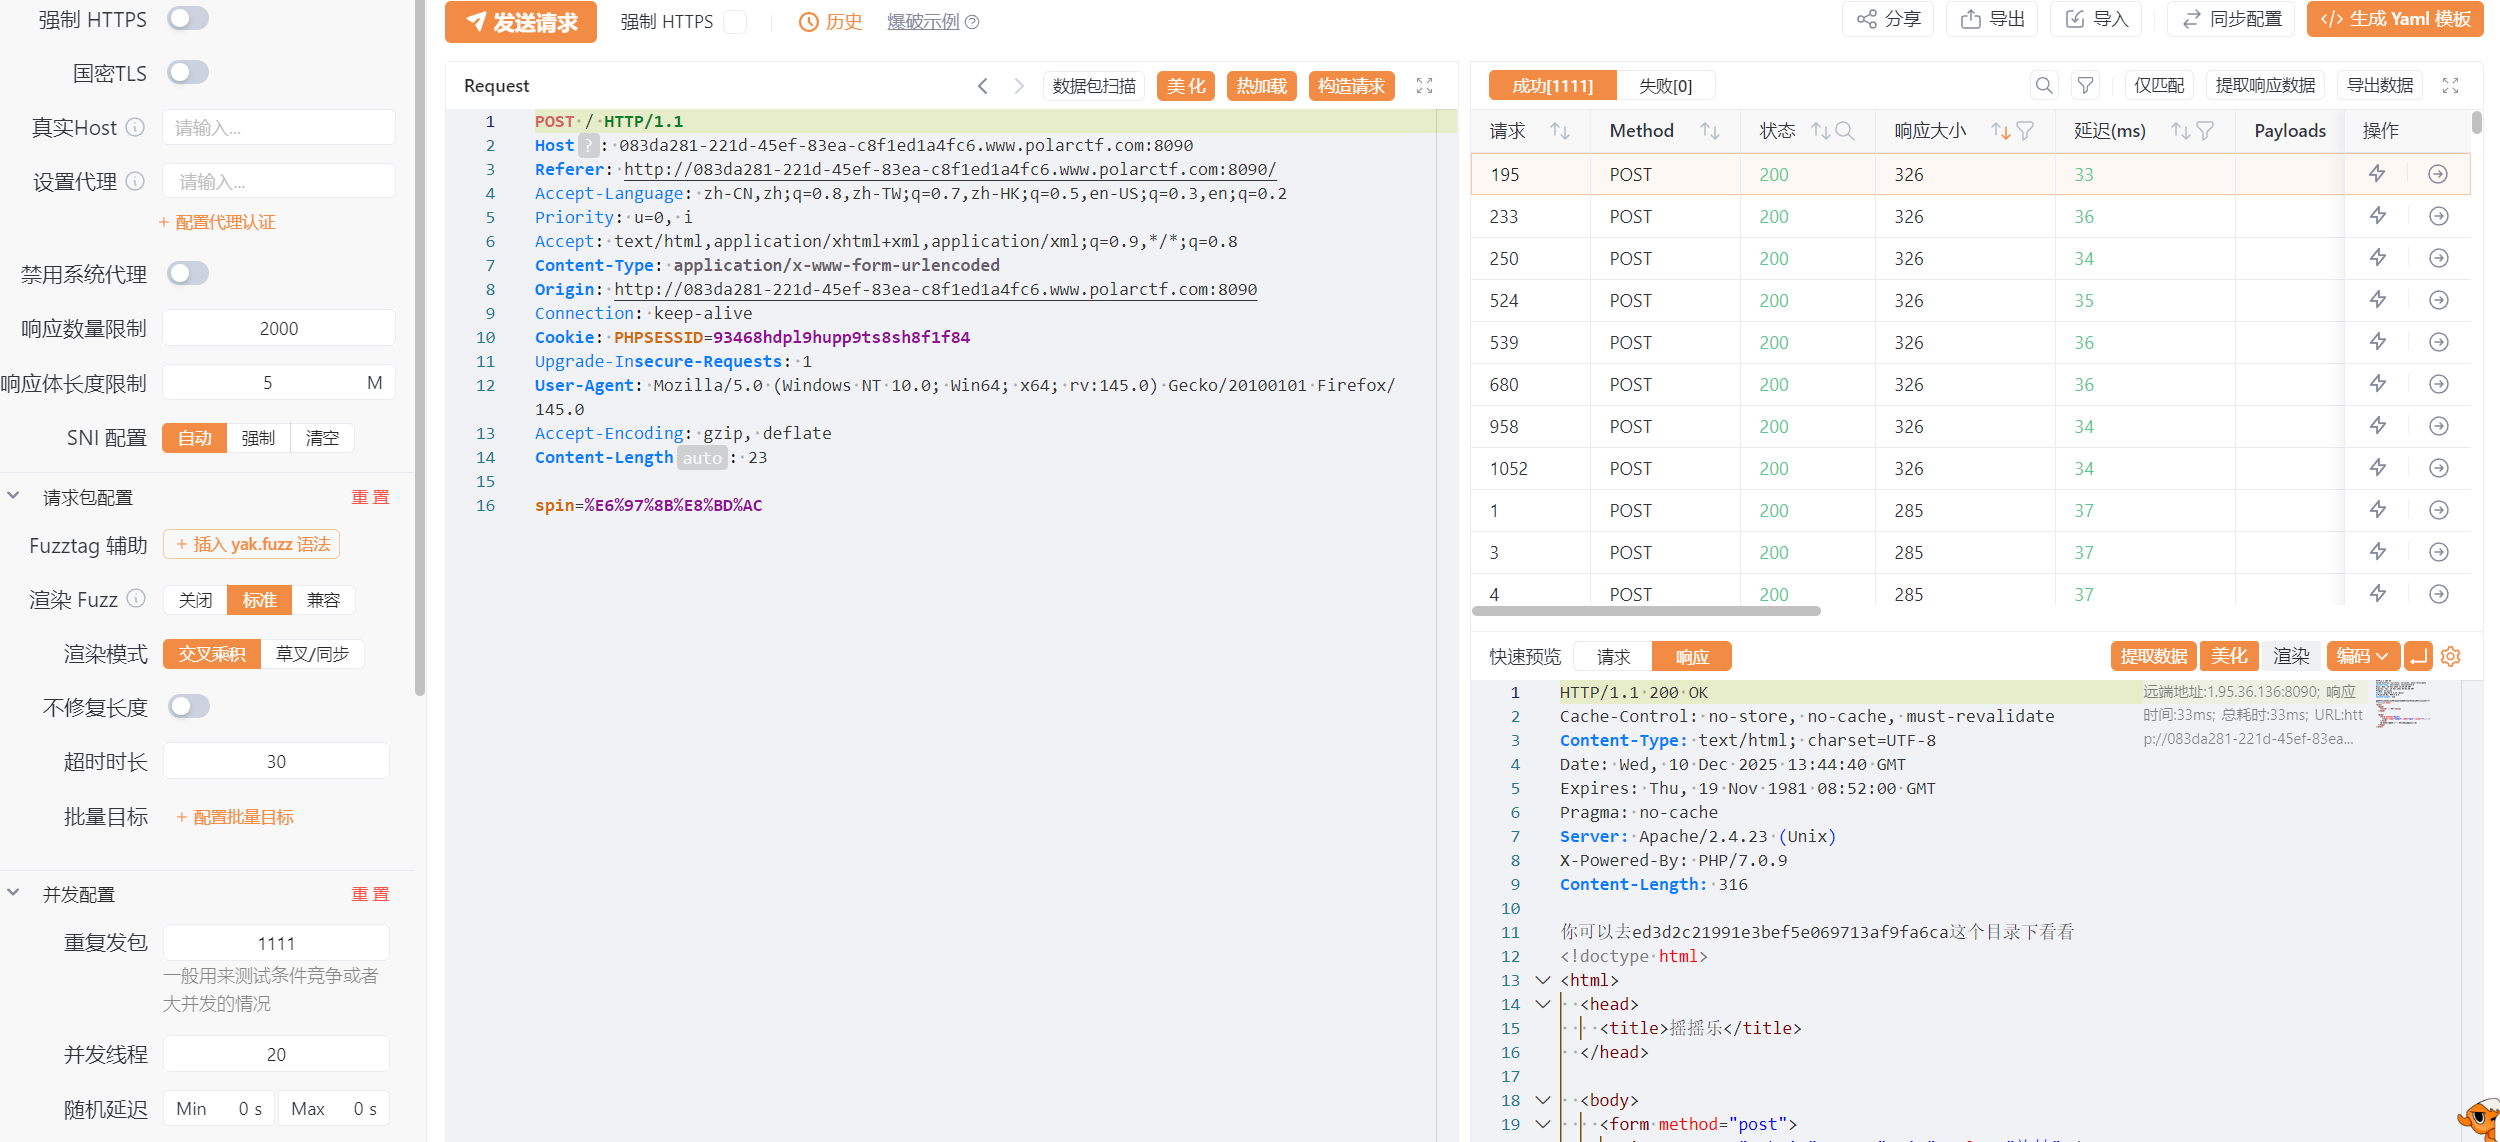Viewport: 2500px width, 1142px height.
Task: Go to the previous request with left arrow
Action: point(983,86)
